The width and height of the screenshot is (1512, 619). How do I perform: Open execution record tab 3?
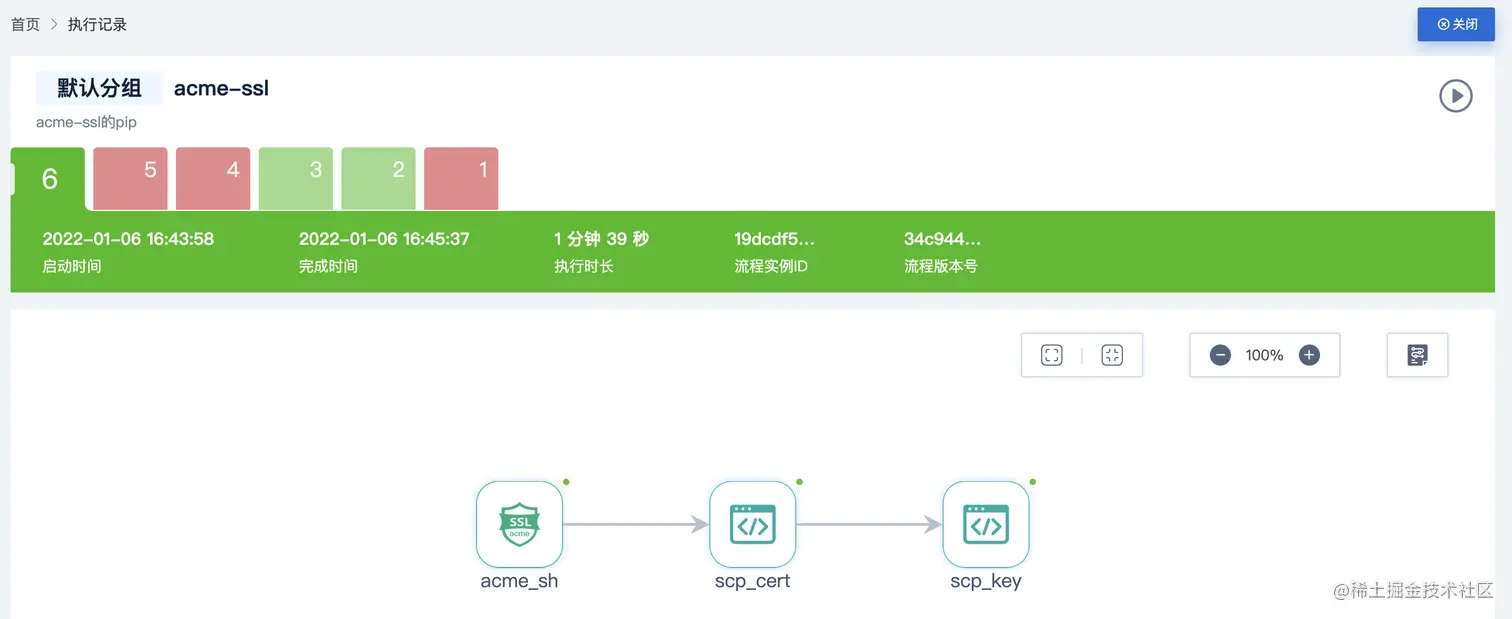(x=296, y=179)
